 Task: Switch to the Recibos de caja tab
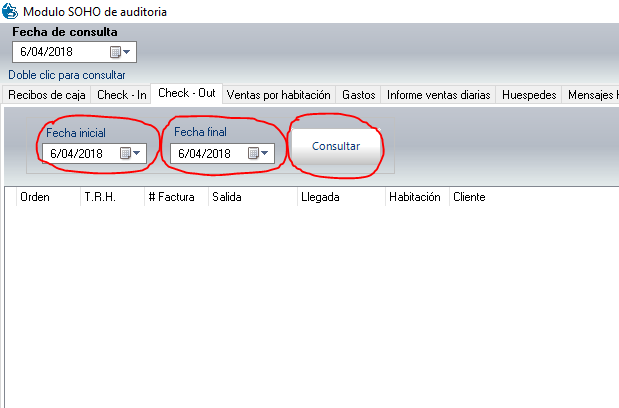47,95
